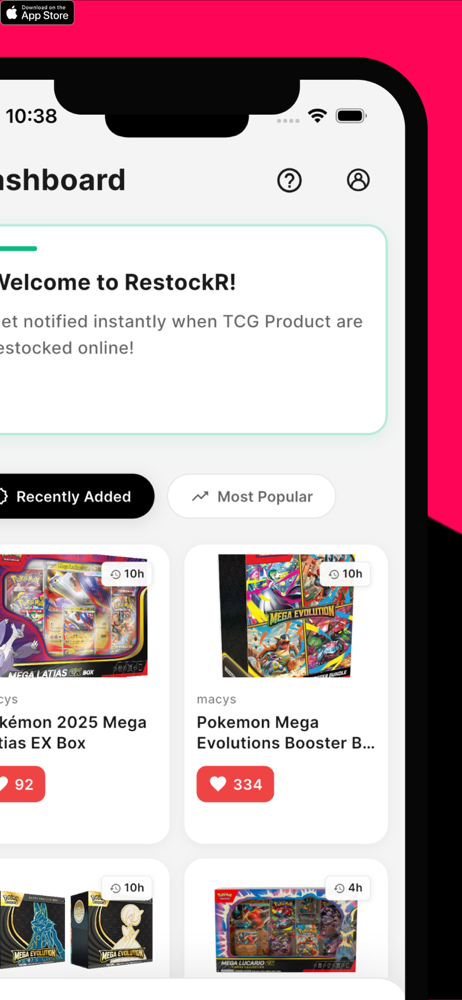The image size is (462, 1000).
Task: Like Pokemon Mega Evolutions Booster with 334 button
Action: [235, 784]
